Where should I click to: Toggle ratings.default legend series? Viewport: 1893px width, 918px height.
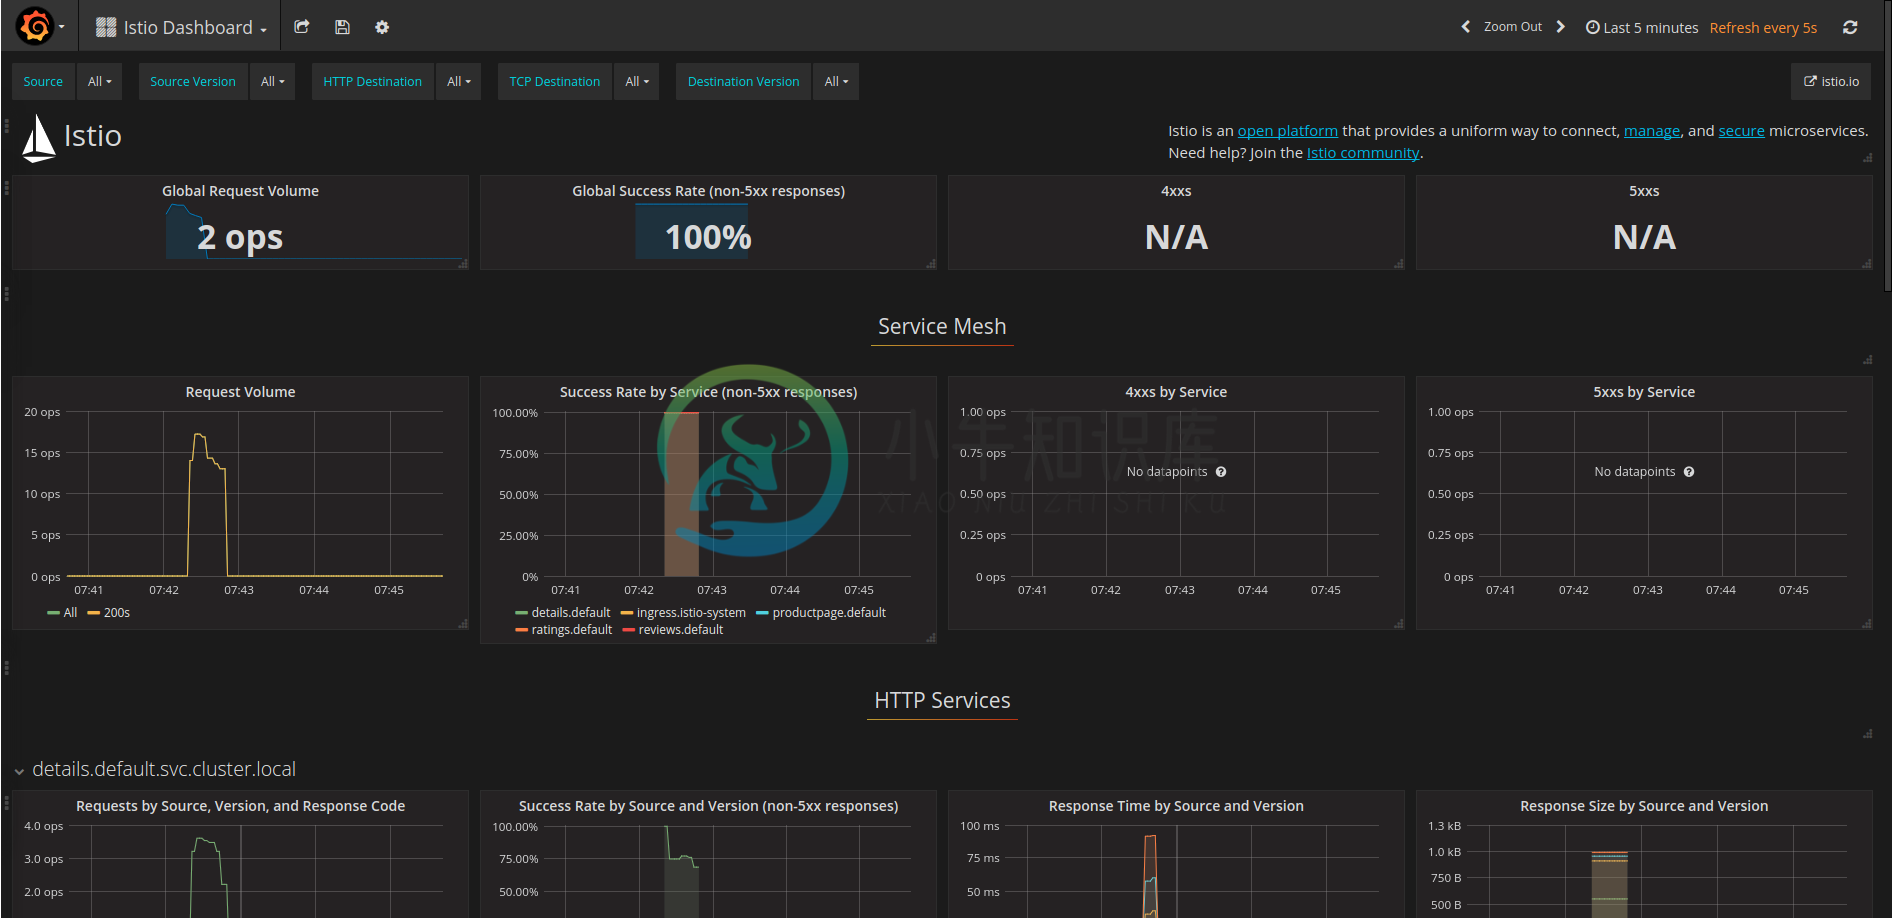[x=564, y=630]
